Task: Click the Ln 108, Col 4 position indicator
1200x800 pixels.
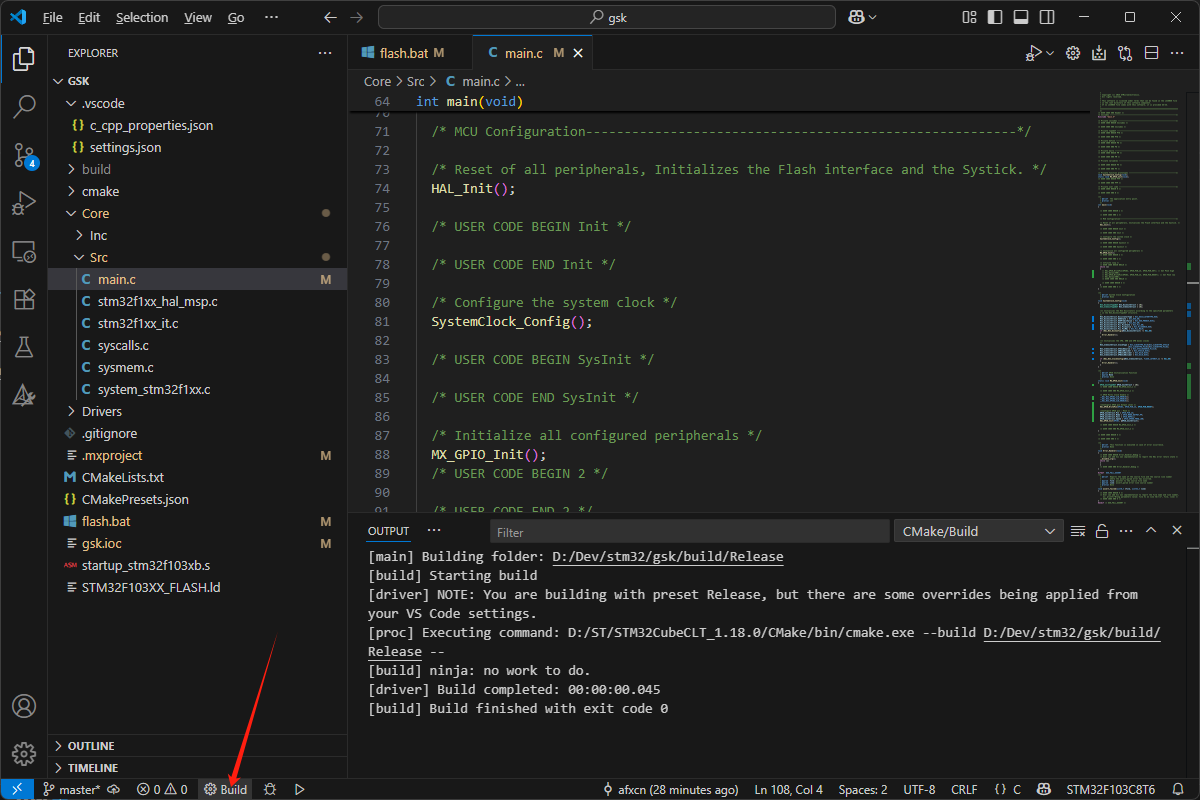Action: (x=789, y=789)
